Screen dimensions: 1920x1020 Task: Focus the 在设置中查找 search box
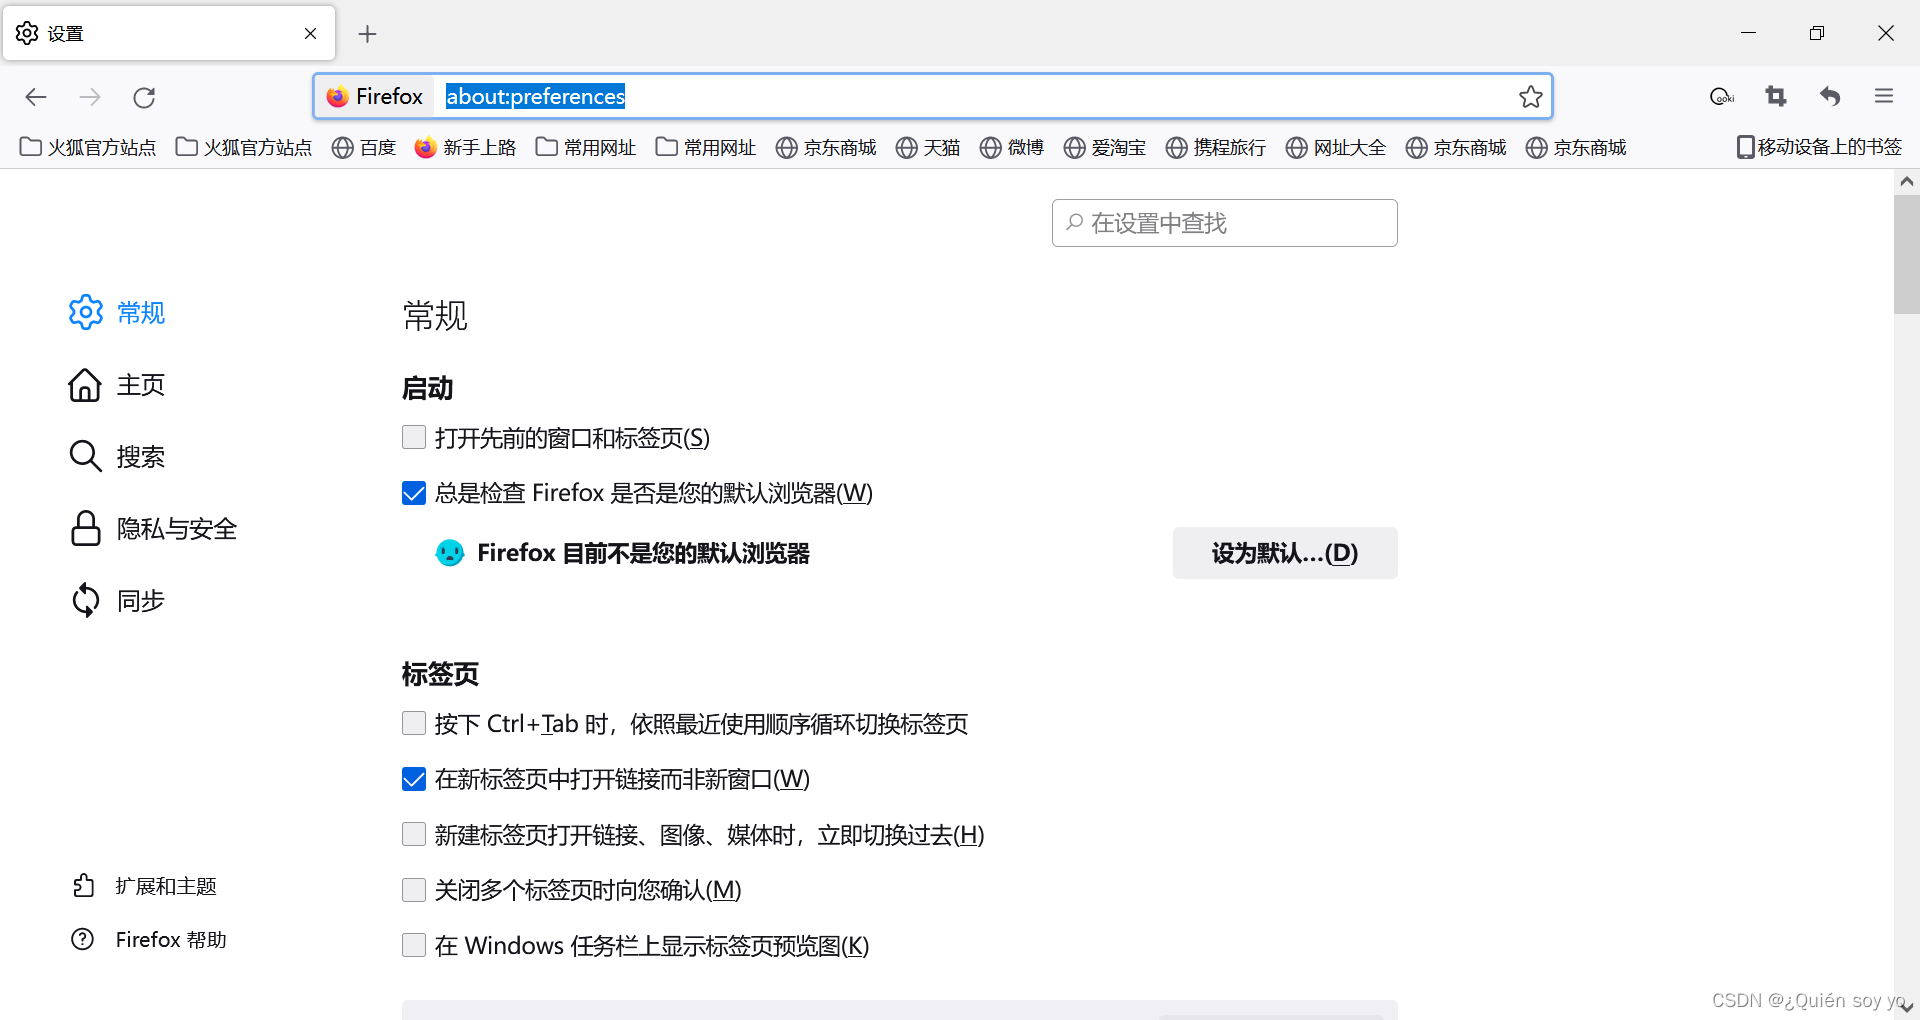pyautogui.click(x=1224, y=223)
